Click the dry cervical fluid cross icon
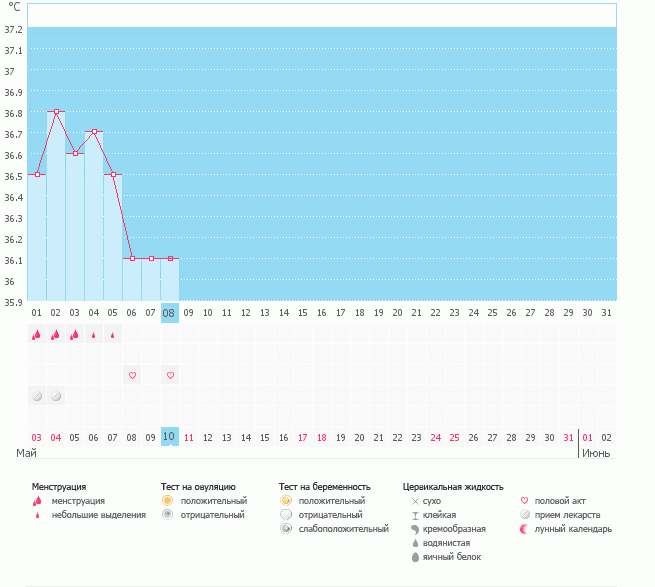This screenshot has width=655, height=587. click(415, 500)
